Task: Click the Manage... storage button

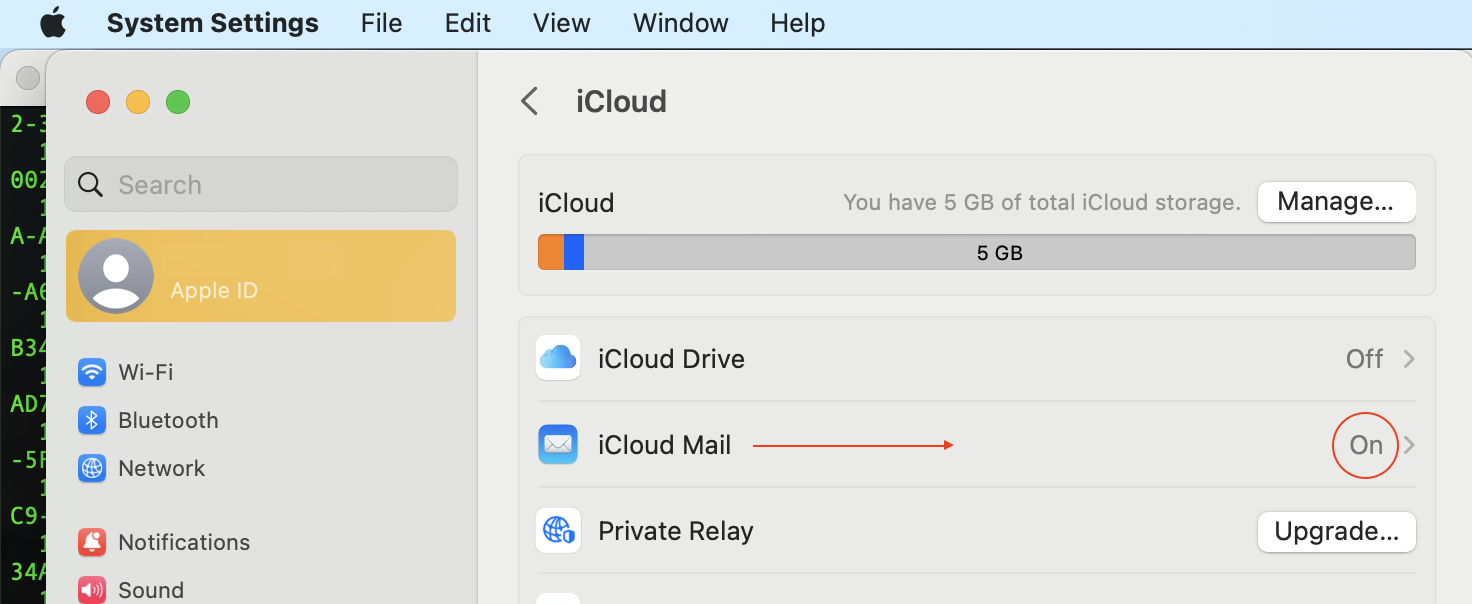Action: (1336, 202)
